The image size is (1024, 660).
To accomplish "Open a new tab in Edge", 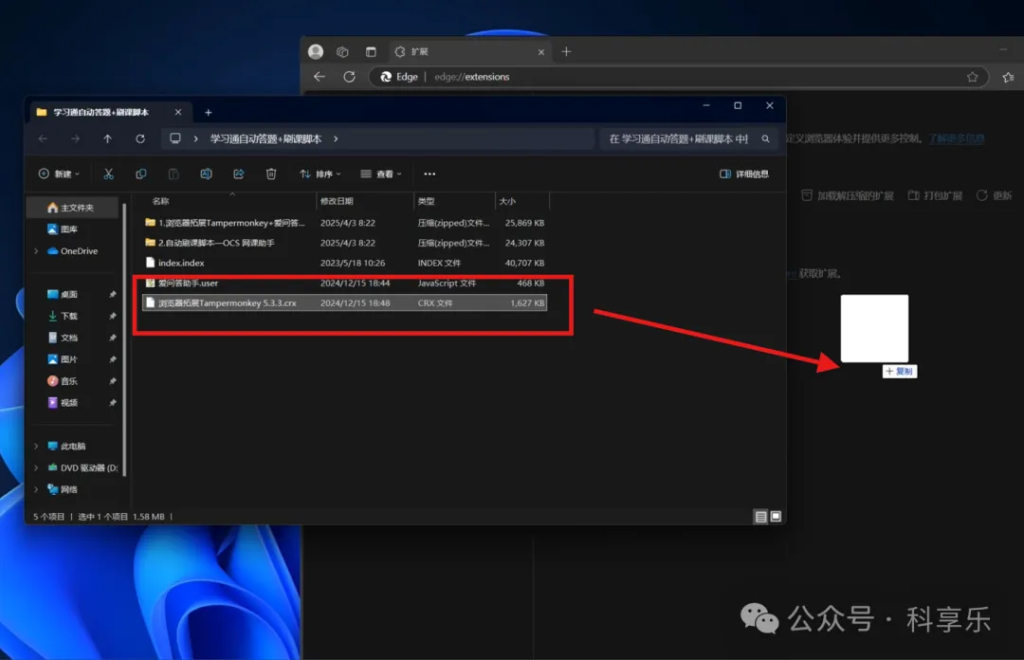I will coord(566,52).
